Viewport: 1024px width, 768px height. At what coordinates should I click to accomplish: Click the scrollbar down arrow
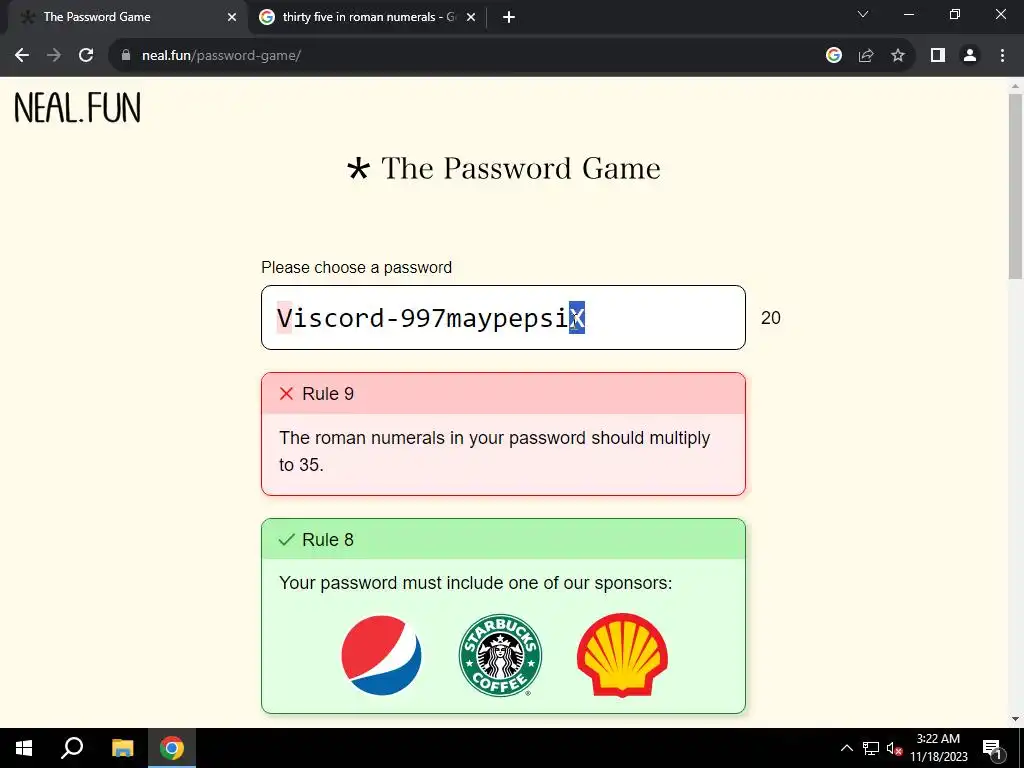coord(1016,719)
